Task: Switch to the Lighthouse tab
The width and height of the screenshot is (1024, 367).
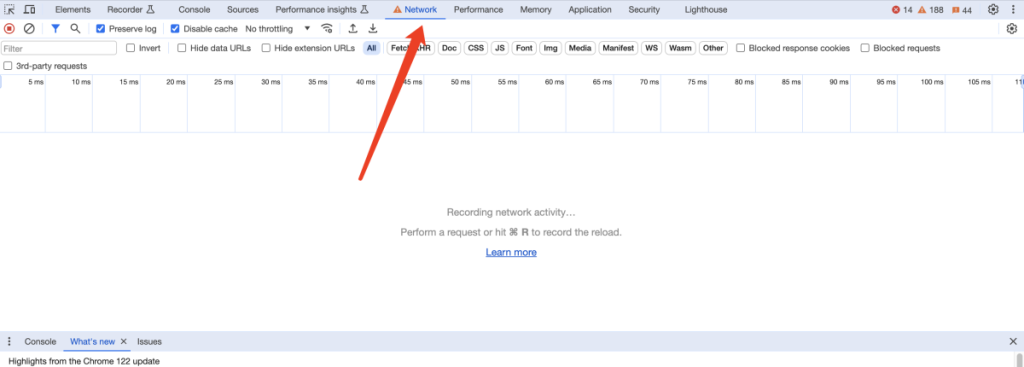Action: (705, 10)
